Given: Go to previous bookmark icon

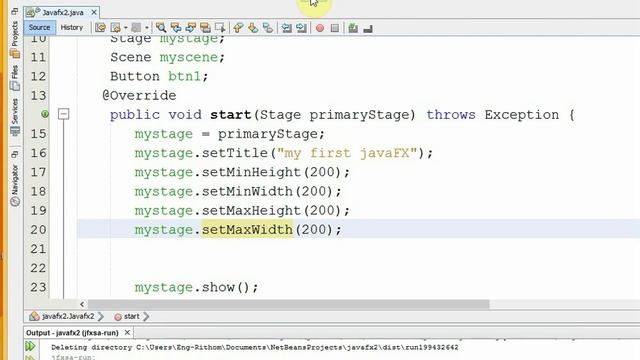Looking at the screenshot, I should coord(238,28).
